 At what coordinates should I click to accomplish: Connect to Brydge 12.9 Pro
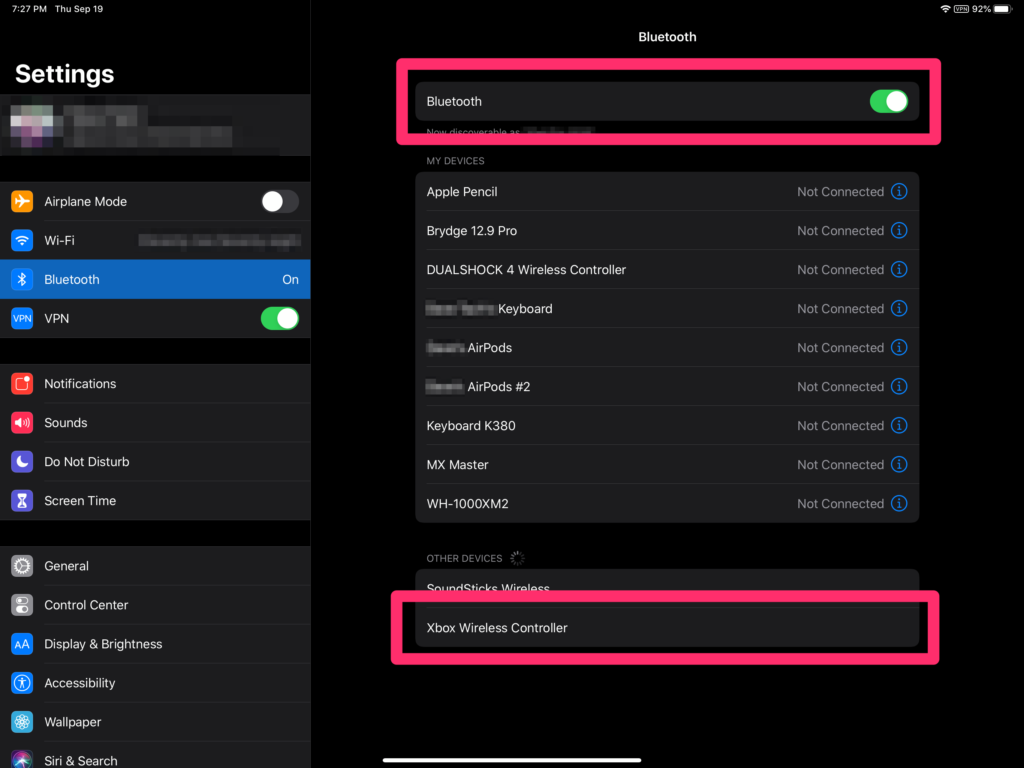pyautogui.click(x=667, y=231)
